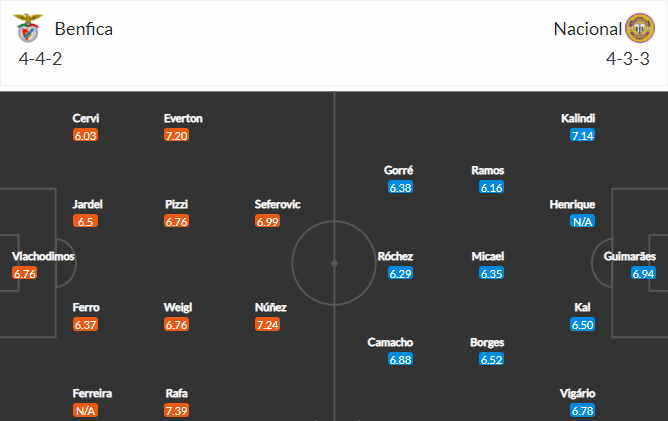Select Camacho in Nacional lineup
This screenshot has width=668, height=421.
click(x=390, y=343)
